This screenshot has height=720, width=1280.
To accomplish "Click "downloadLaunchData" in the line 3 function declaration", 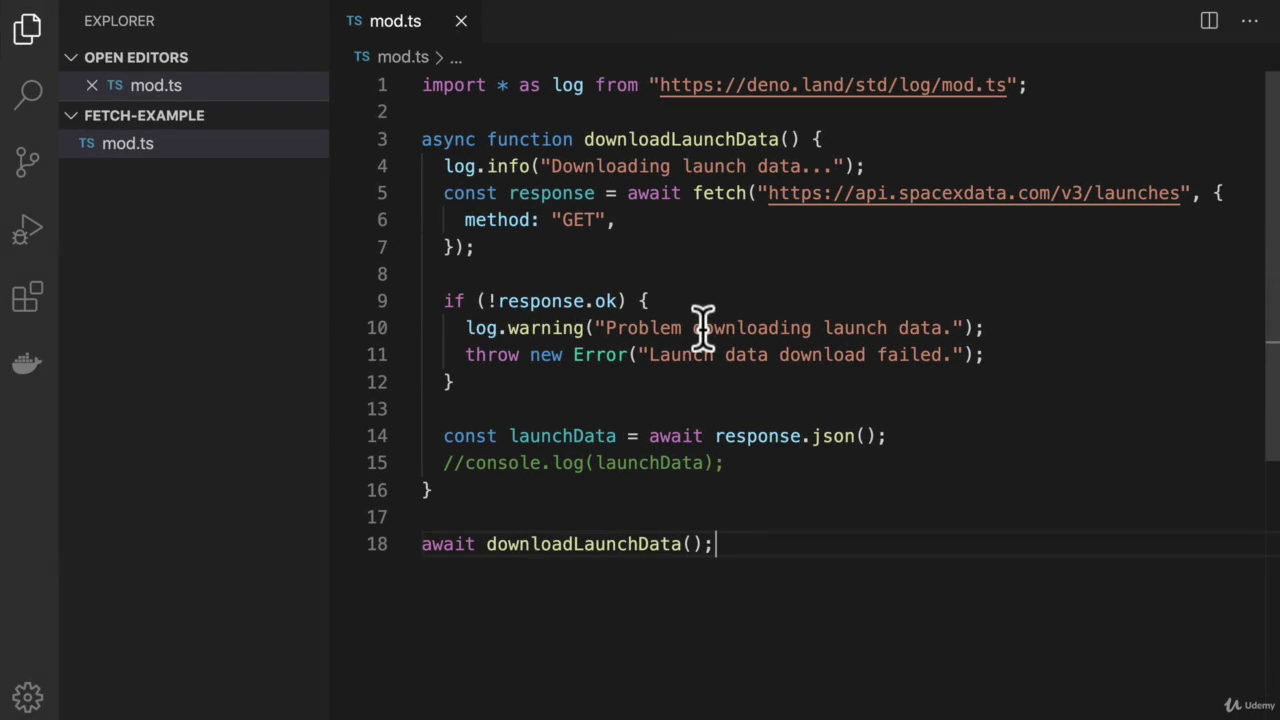I will pos(681,139).
